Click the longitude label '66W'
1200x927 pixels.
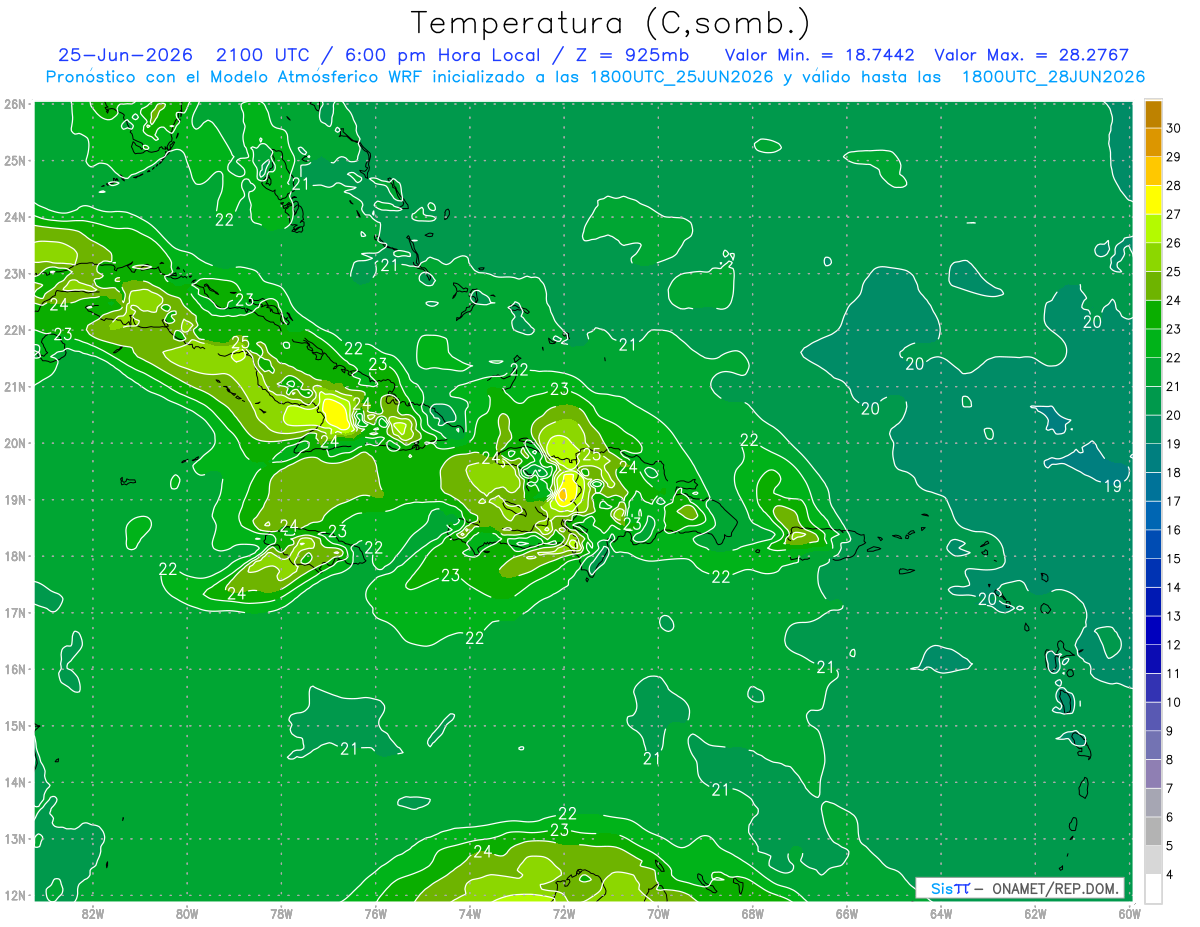click(846, 914)
